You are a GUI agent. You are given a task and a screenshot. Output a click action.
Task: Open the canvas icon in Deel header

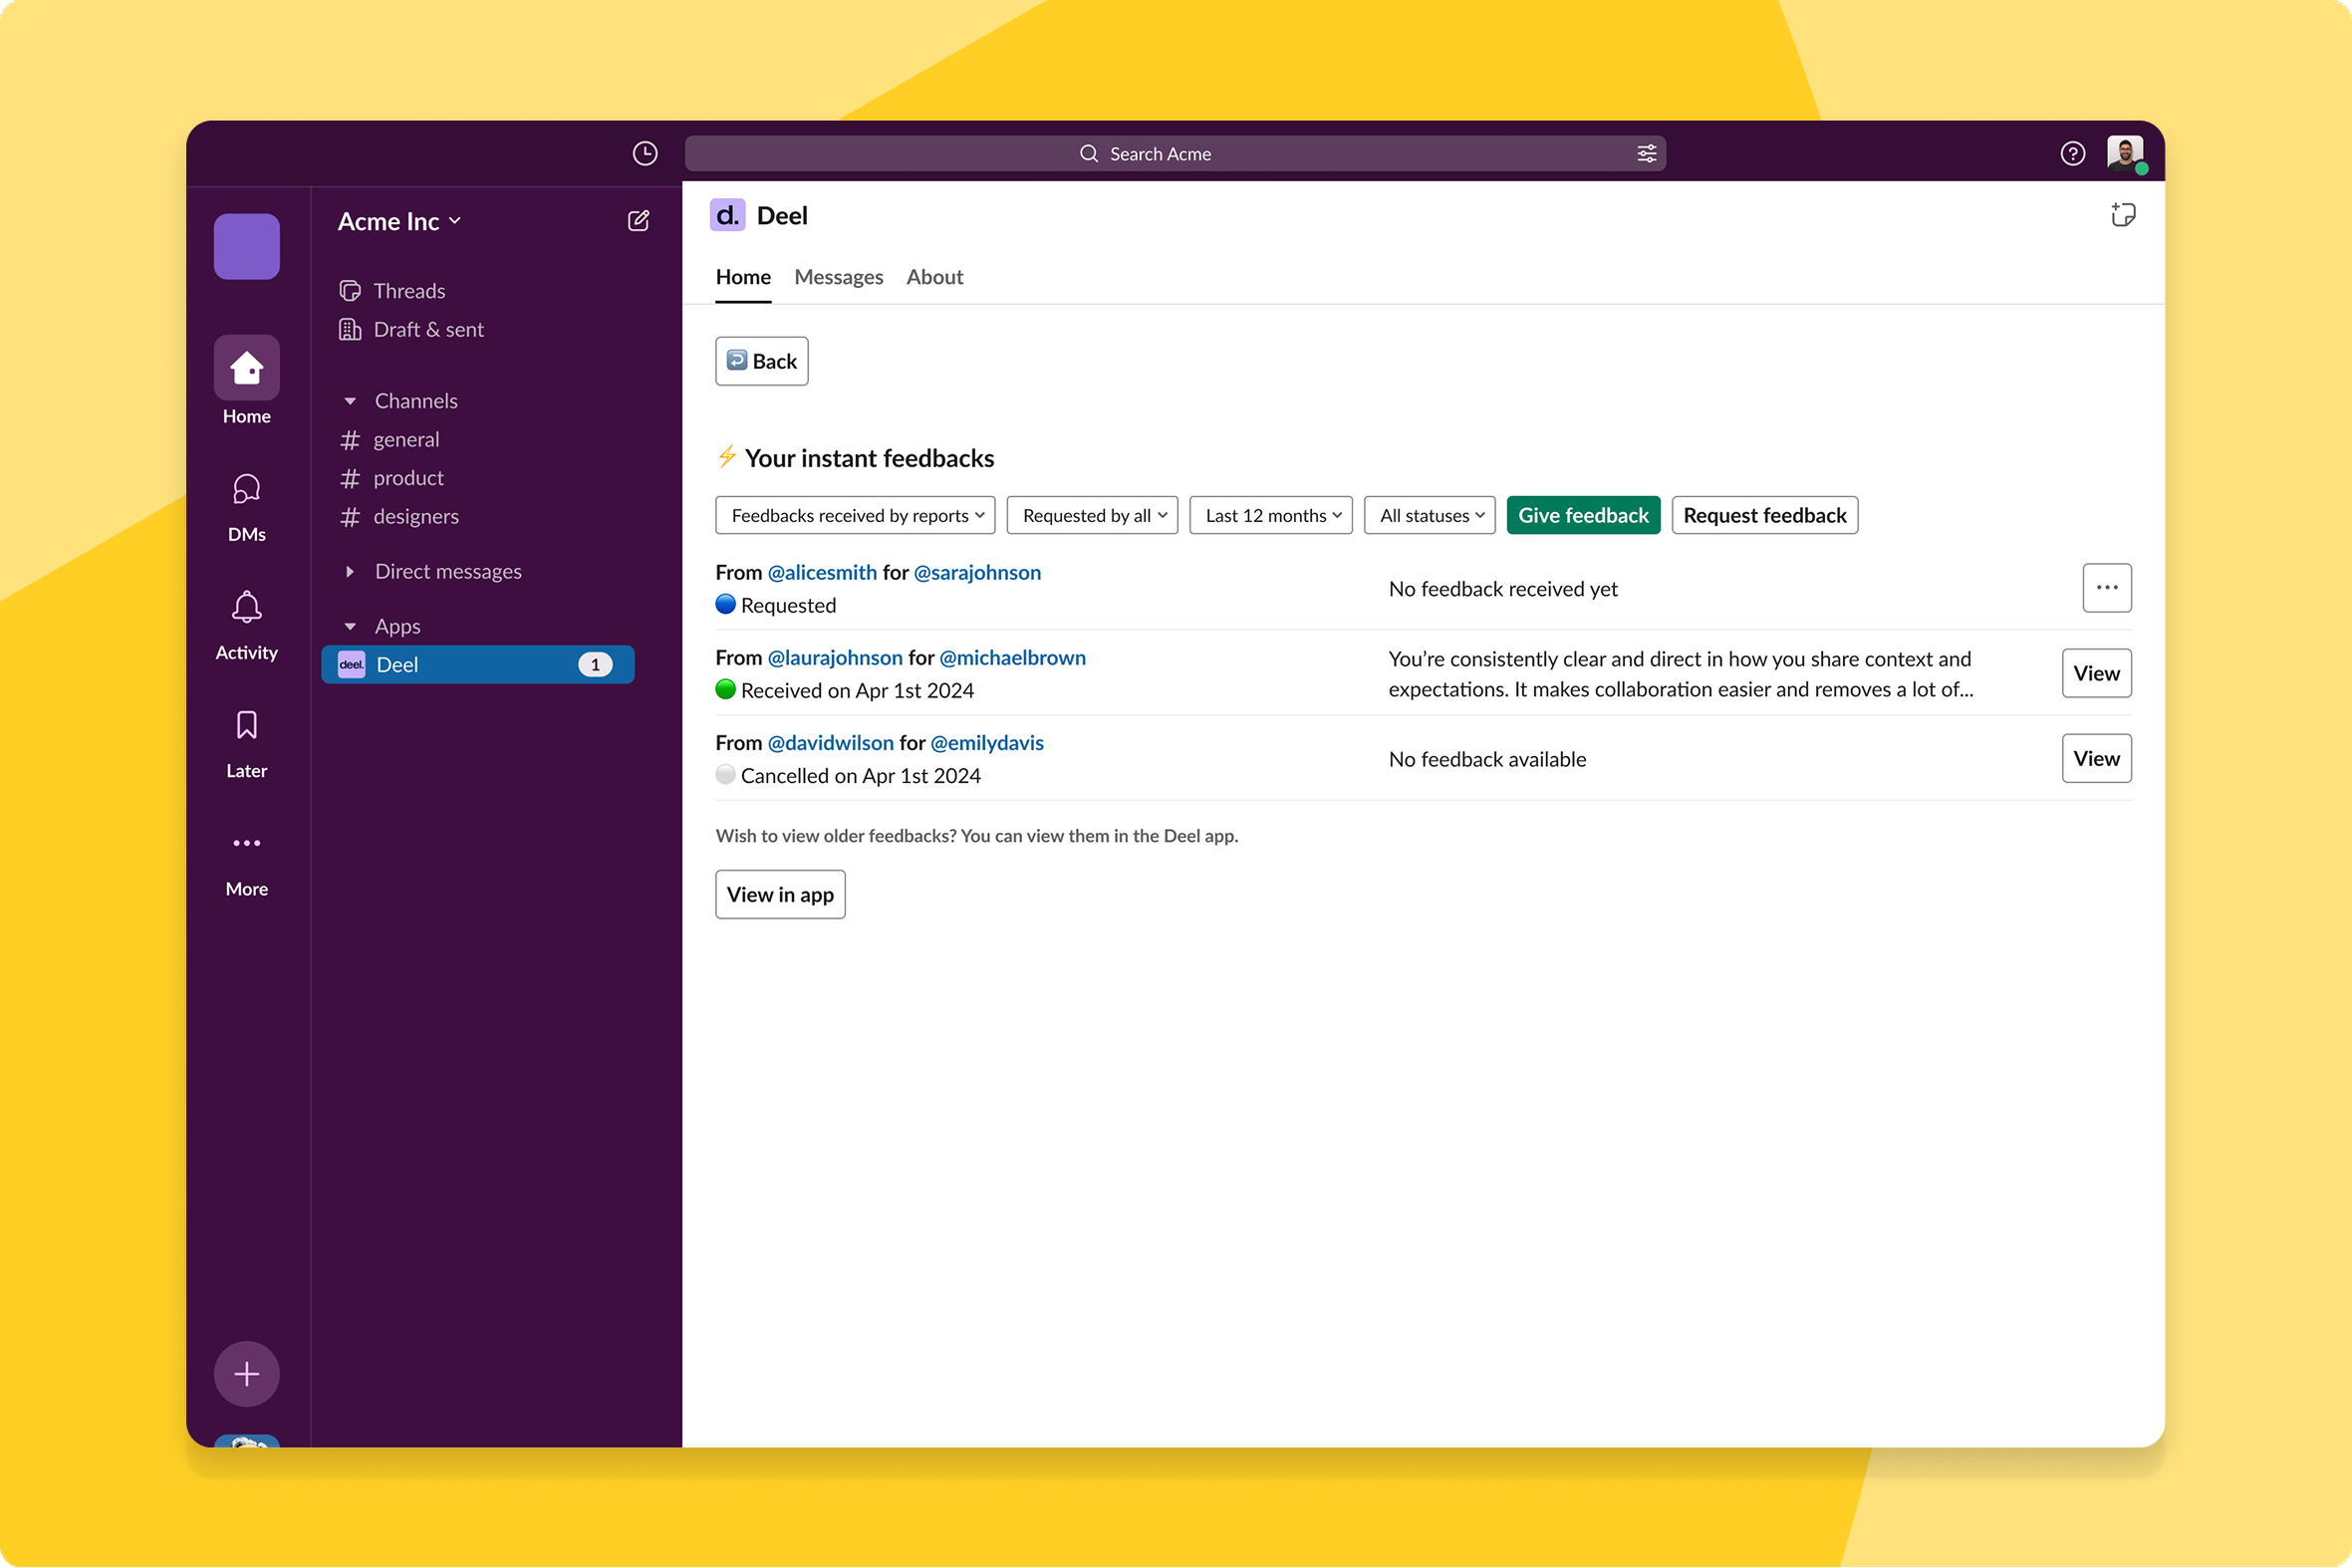click(x=2122, y=215)
